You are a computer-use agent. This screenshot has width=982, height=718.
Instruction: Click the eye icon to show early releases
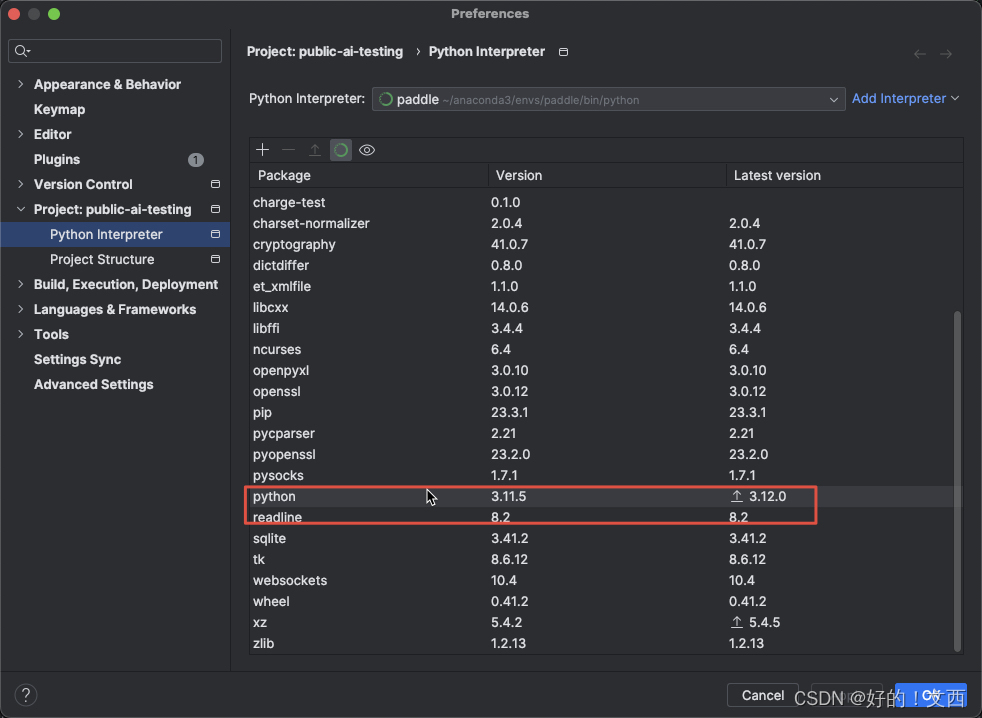point(366,149)
